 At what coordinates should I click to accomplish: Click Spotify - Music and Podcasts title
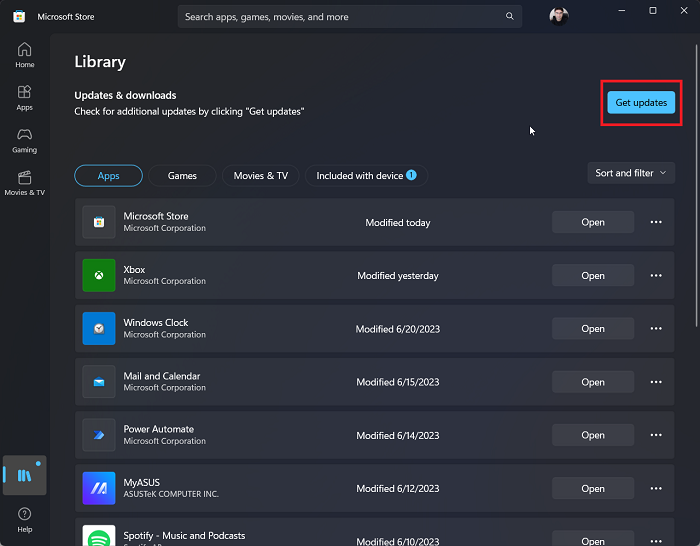(184, 535)
